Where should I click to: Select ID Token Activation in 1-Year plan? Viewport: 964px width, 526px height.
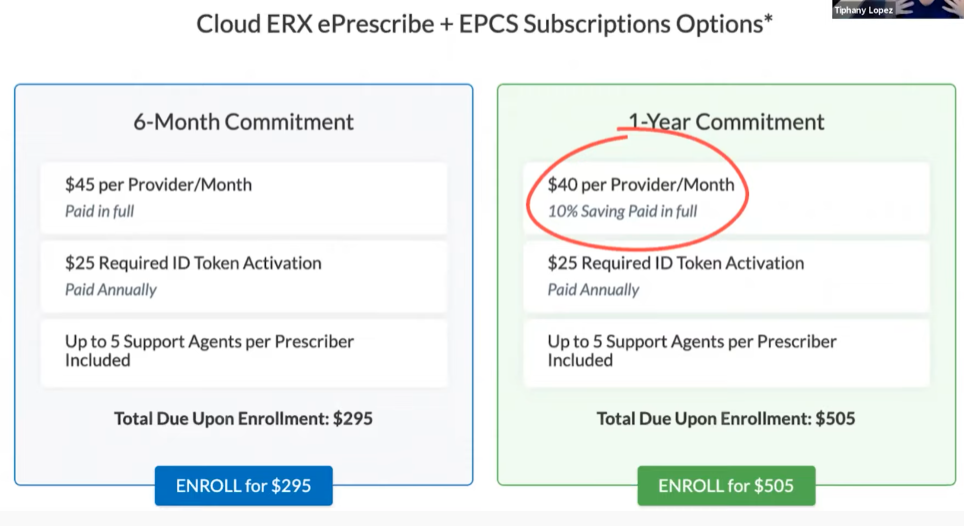click(x=676, y=263)
